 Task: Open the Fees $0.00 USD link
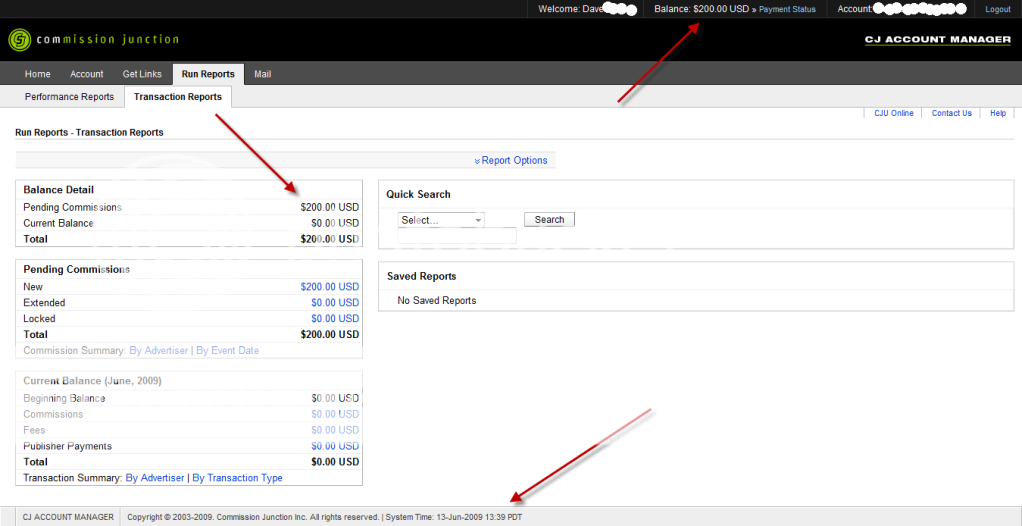click(x=335, y=430)
